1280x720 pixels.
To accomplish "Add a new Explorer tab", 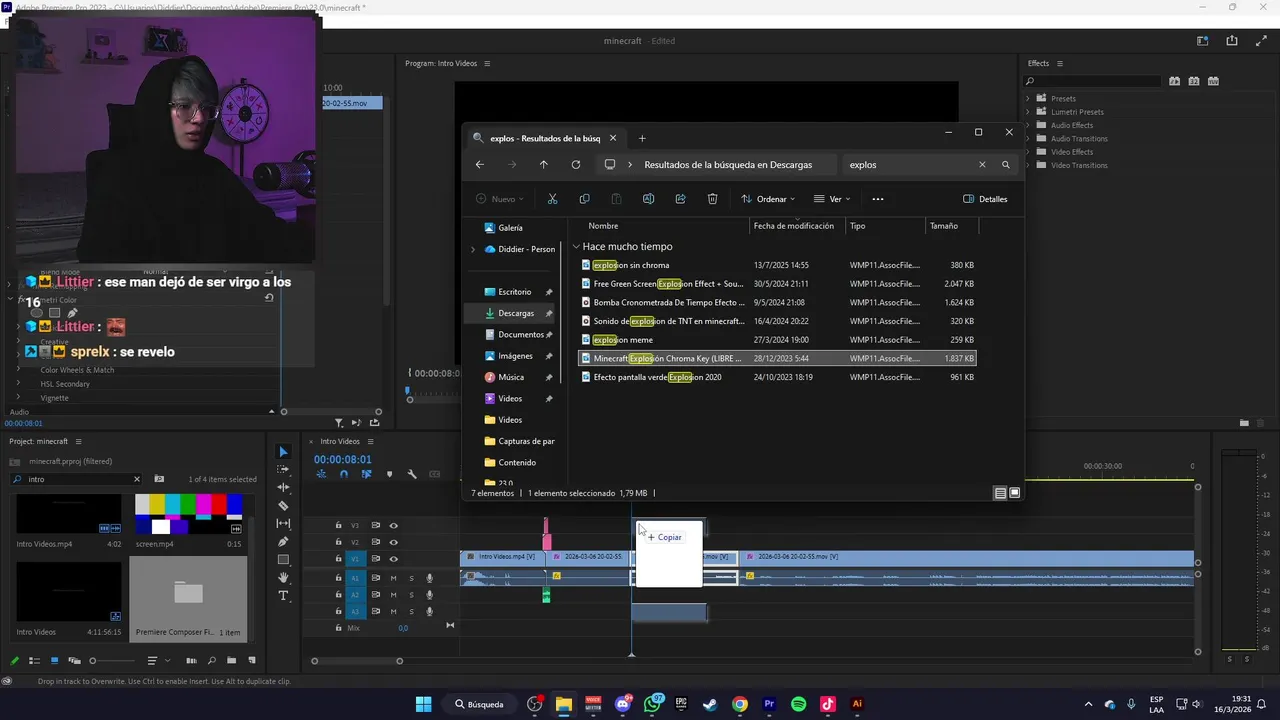I will [x=642, y=138].
